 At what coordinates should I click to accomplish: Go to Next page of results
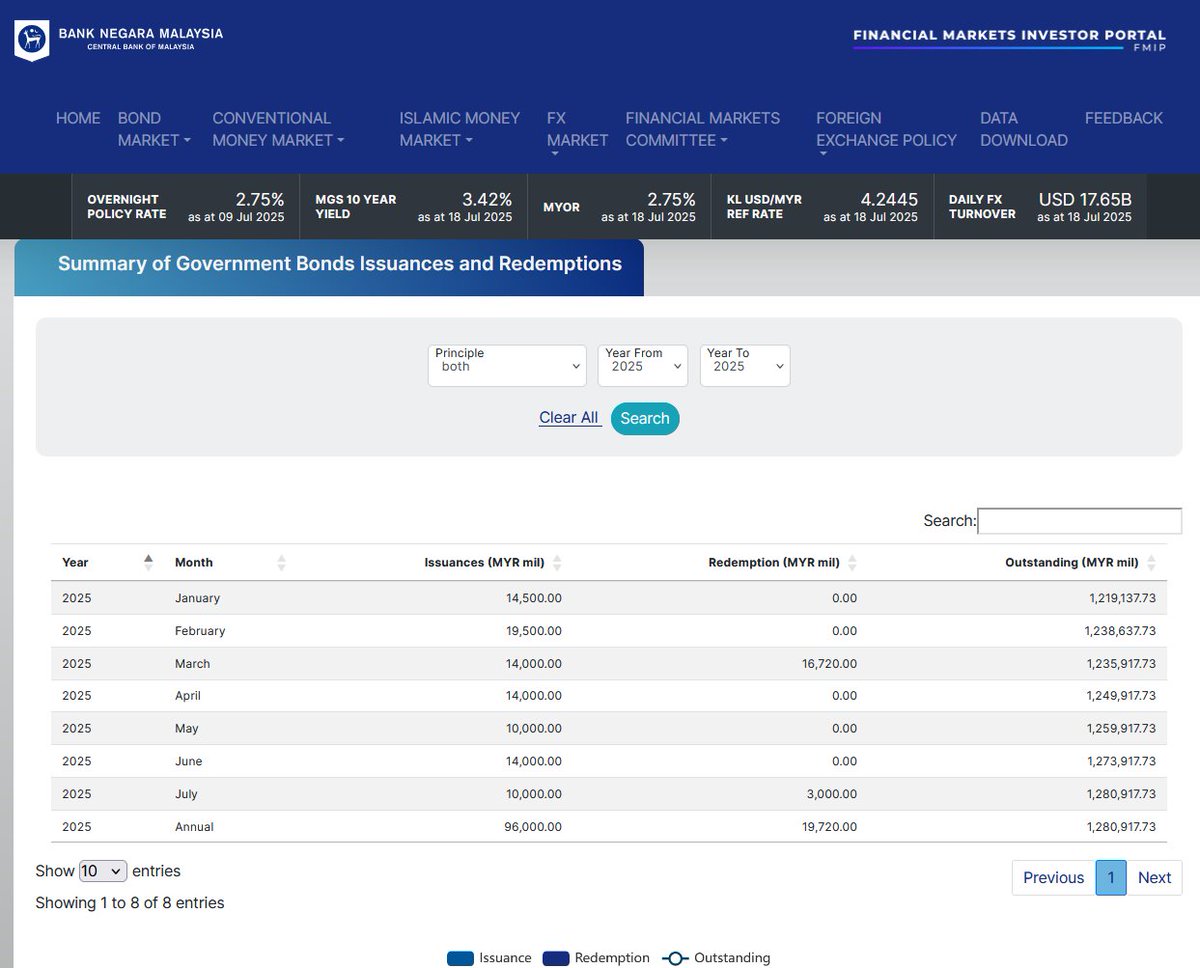[x=1154, y=878]
